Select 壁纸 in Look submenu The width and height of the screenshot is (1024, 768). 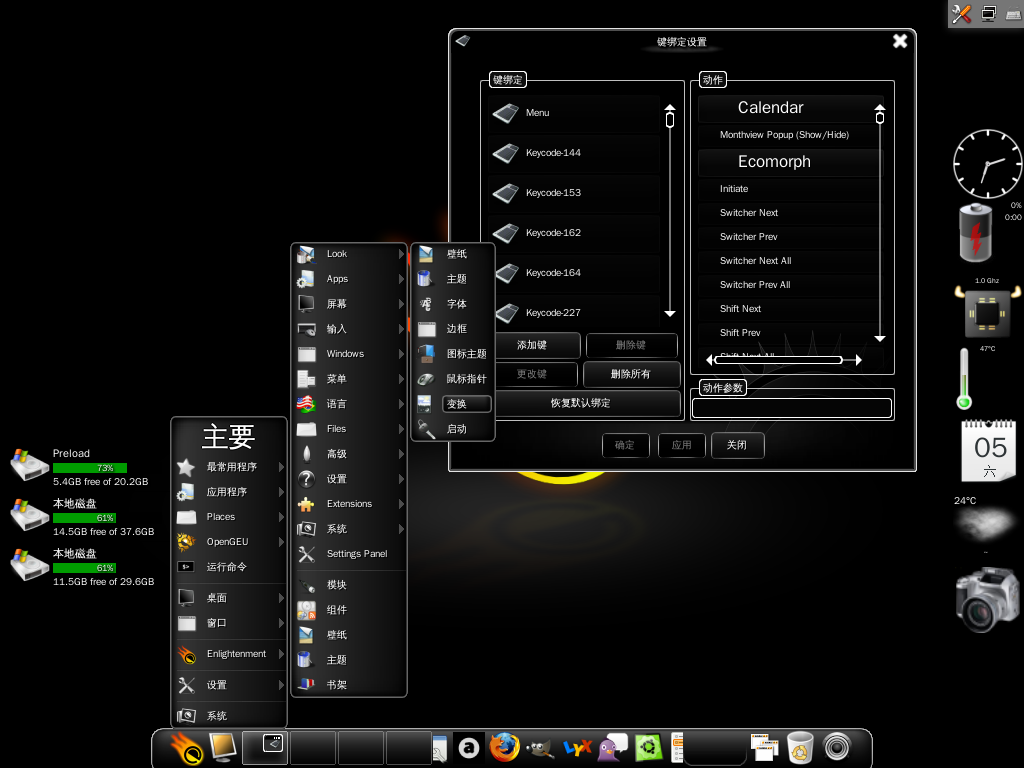tap(453, 254)
